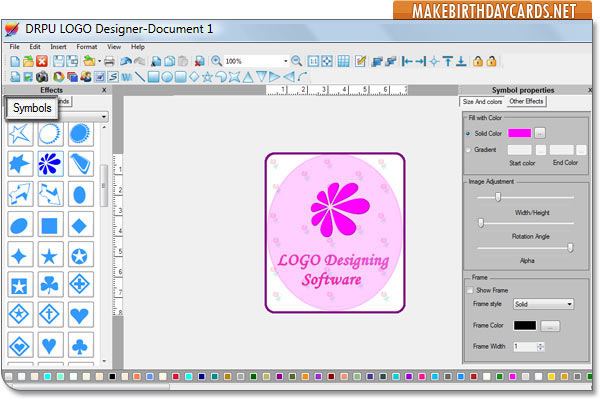The width and height of the screenshot is (600, 399).
Task: Select Gradient fill radio button
Action: point(468,150)
